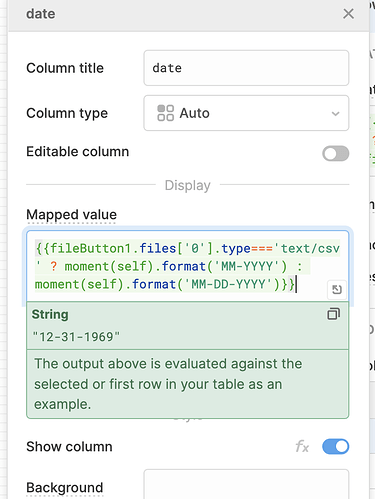Copy the String output value icon
The width and height of the screenshot is (375, 499).
tap(334, 314)
